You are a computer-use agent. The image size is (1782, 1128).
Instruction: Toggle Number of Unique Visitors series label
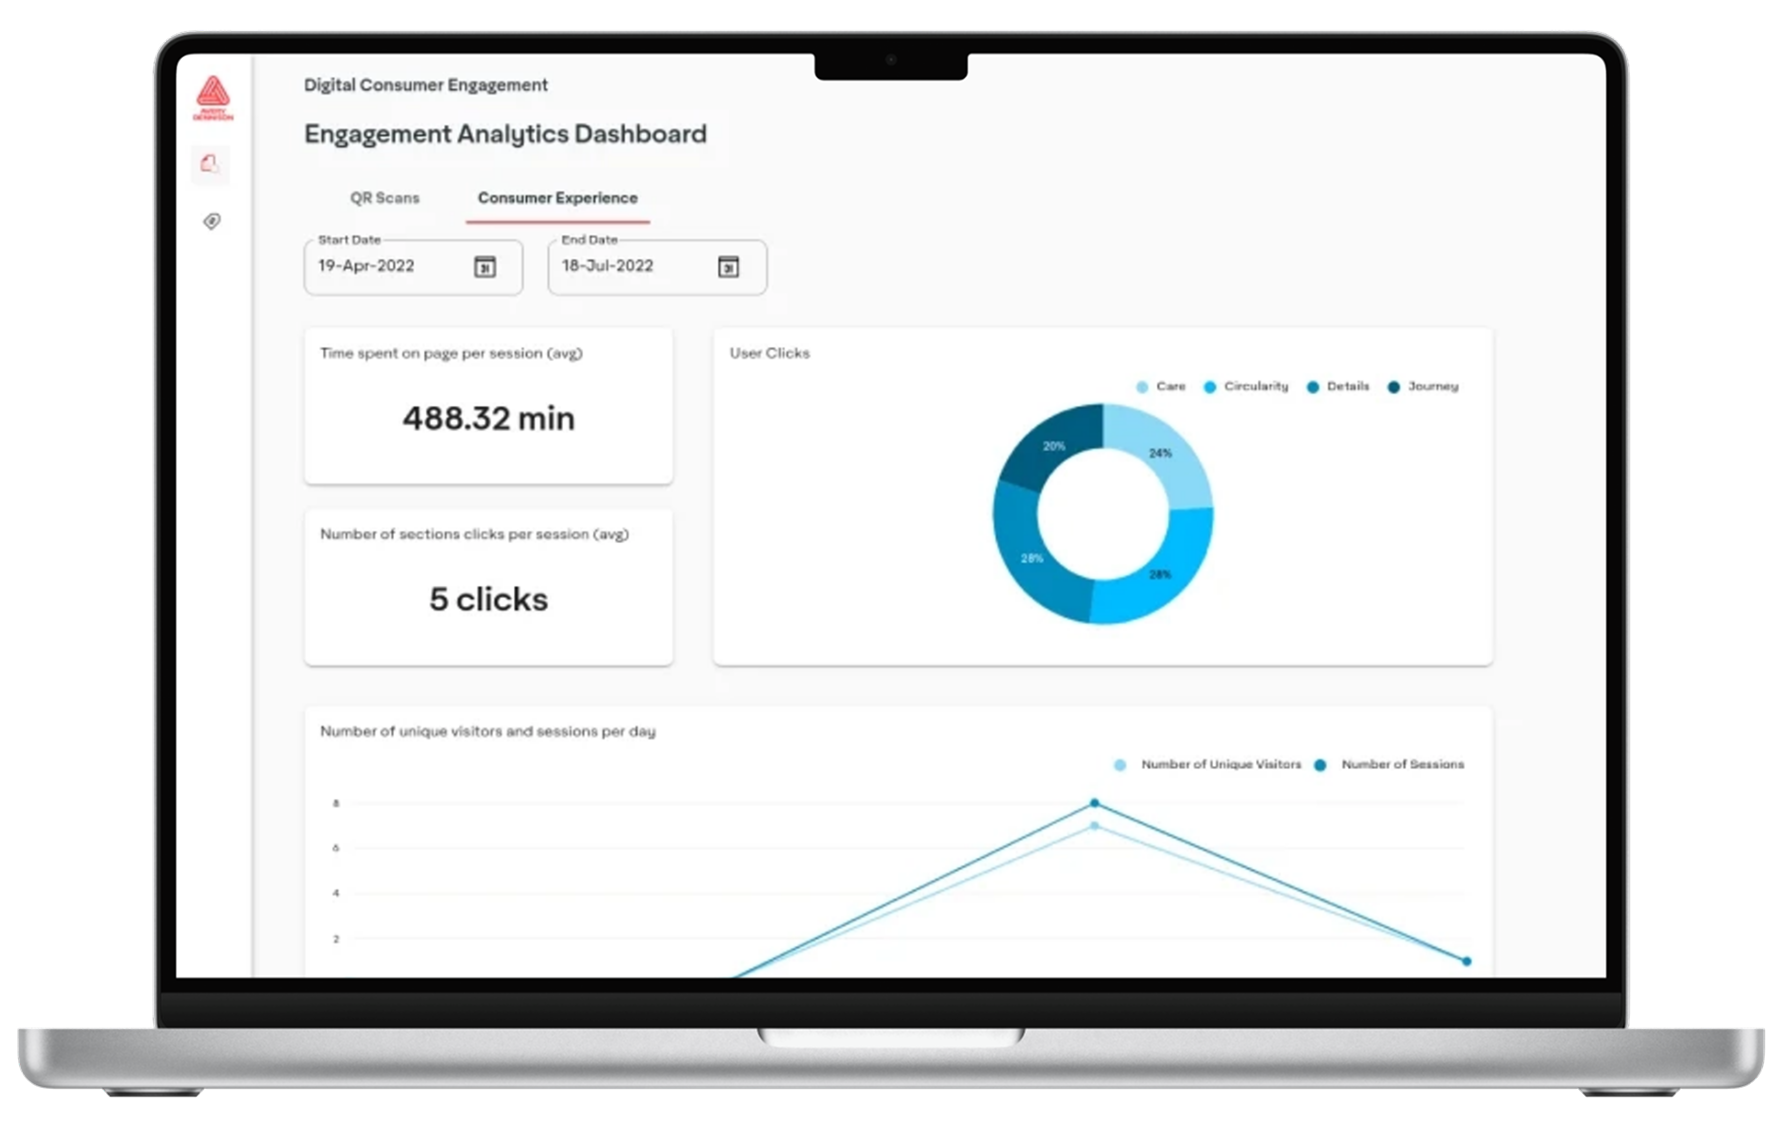[1220, 765]
